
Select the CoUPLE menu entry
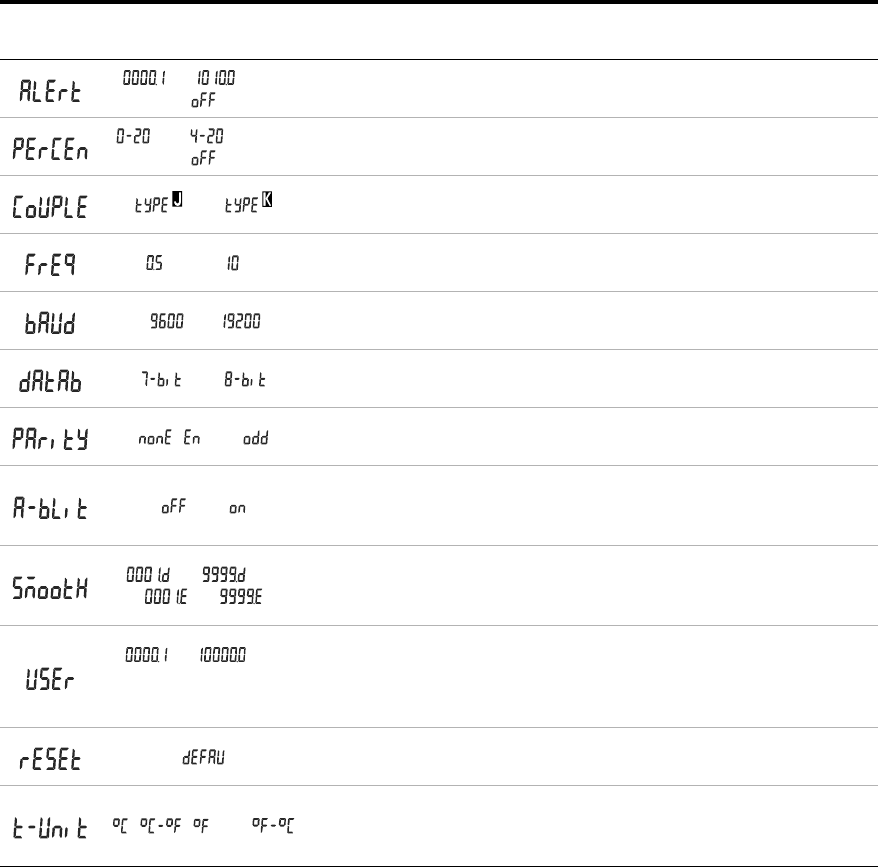(50, 207)
